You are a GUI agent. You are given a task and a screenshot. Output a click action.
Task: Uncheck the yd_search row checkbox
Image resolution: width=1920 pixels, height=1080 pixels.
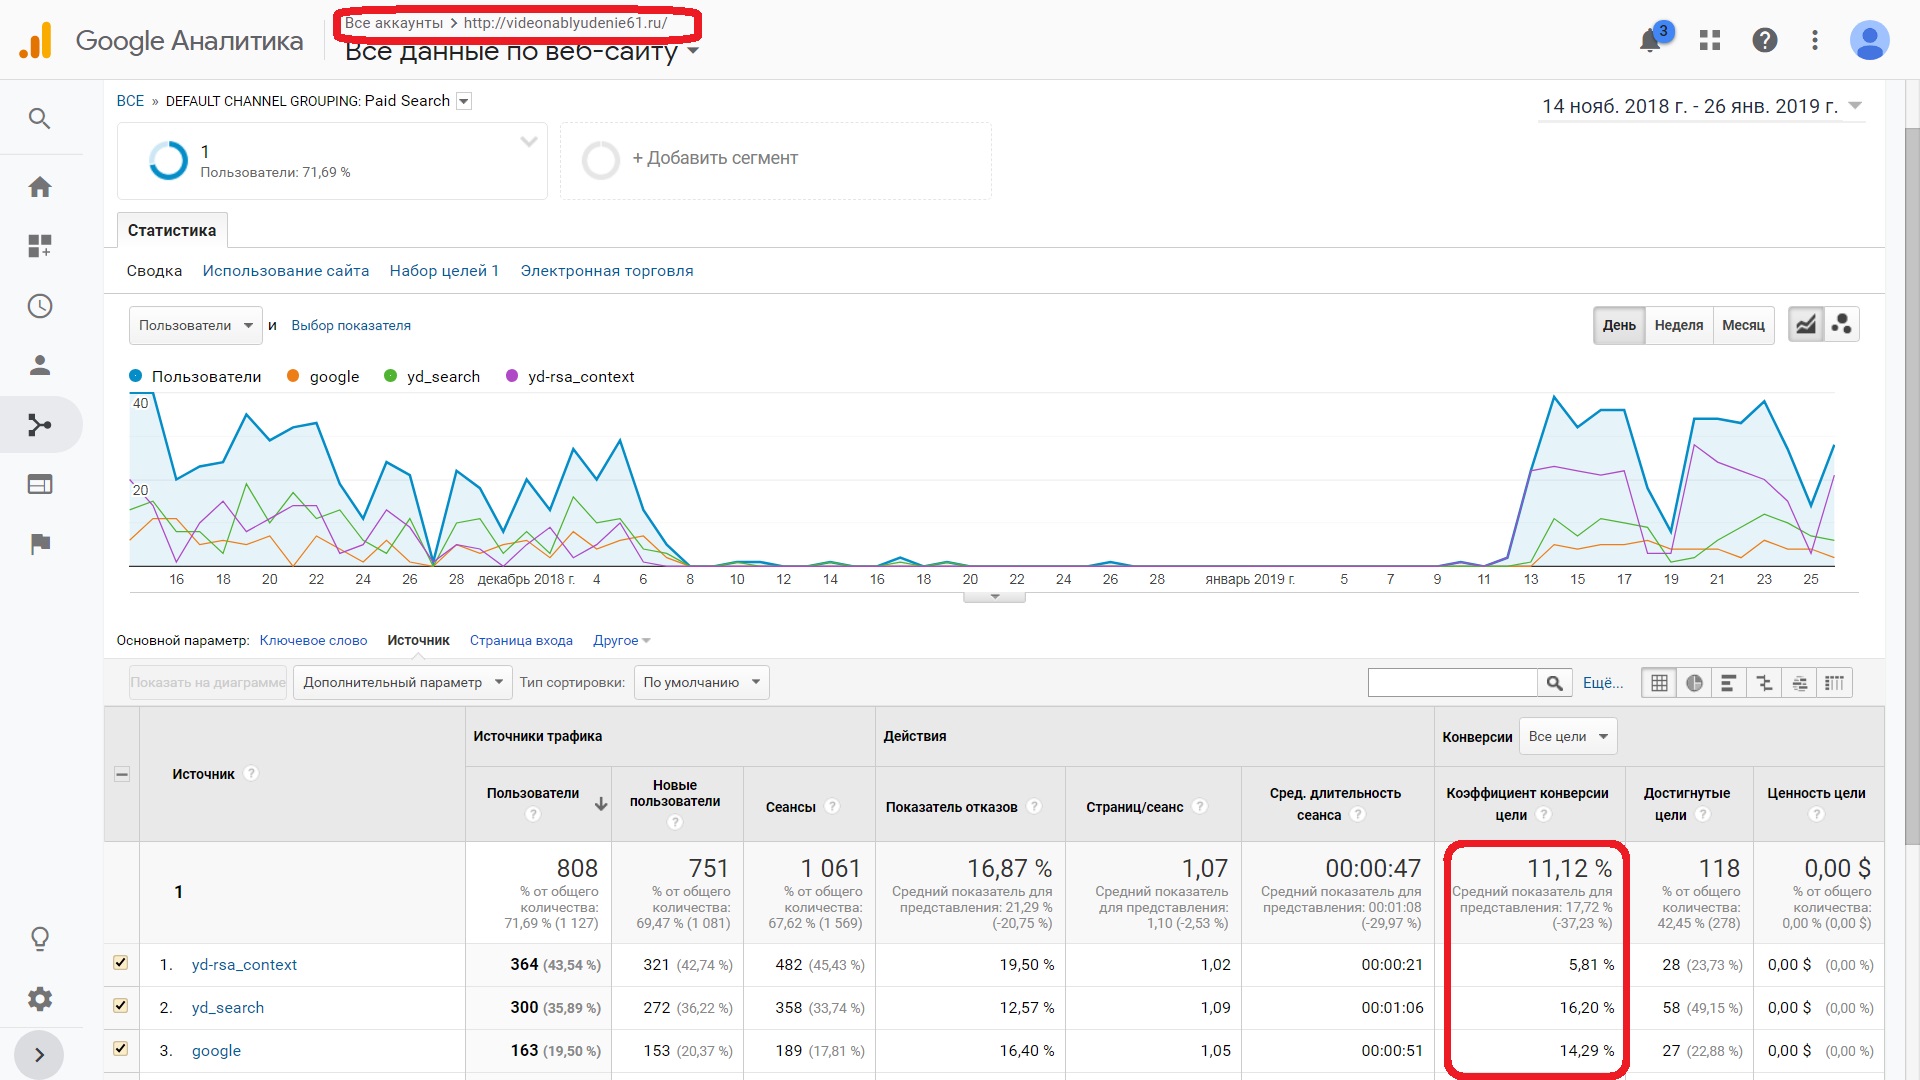(120, 1006)
